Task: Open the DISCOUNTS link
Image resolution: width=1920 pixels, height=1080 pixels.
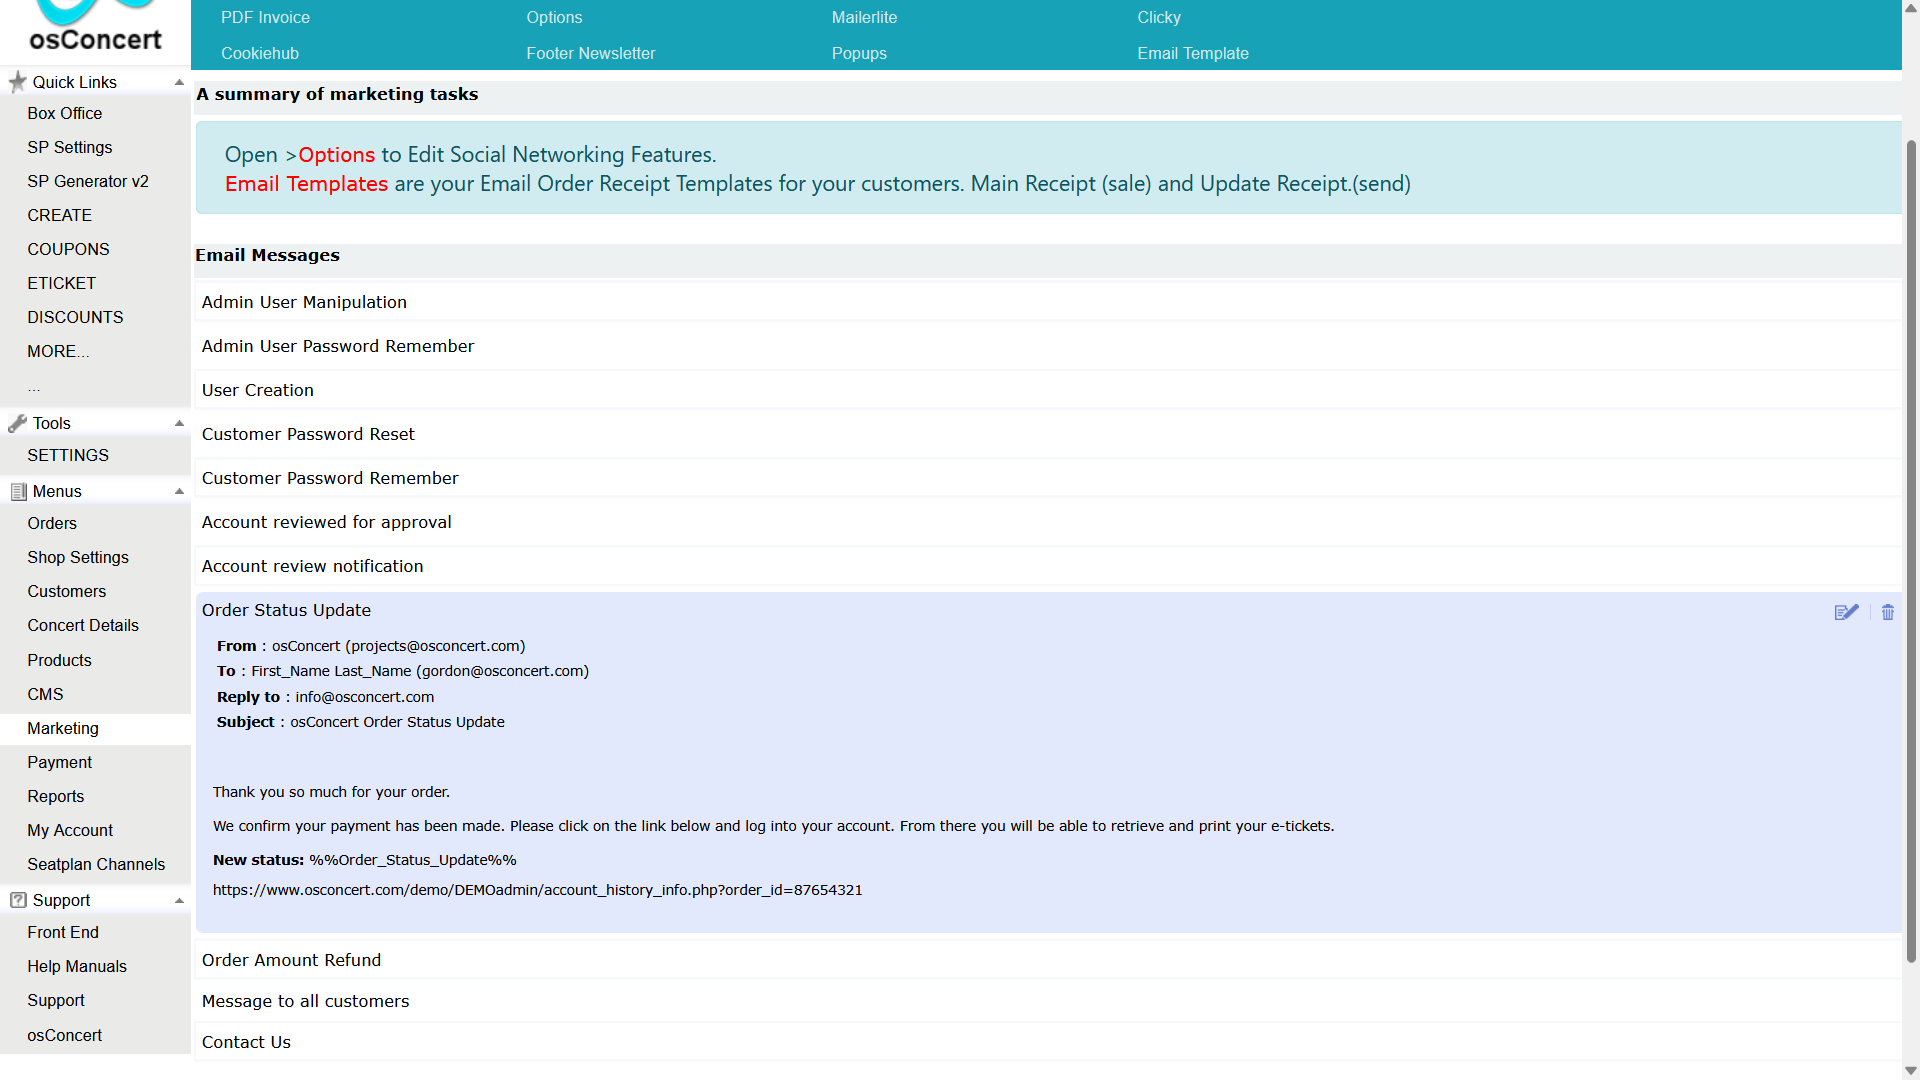Action: pyautogui.click(x=75, y=317)
